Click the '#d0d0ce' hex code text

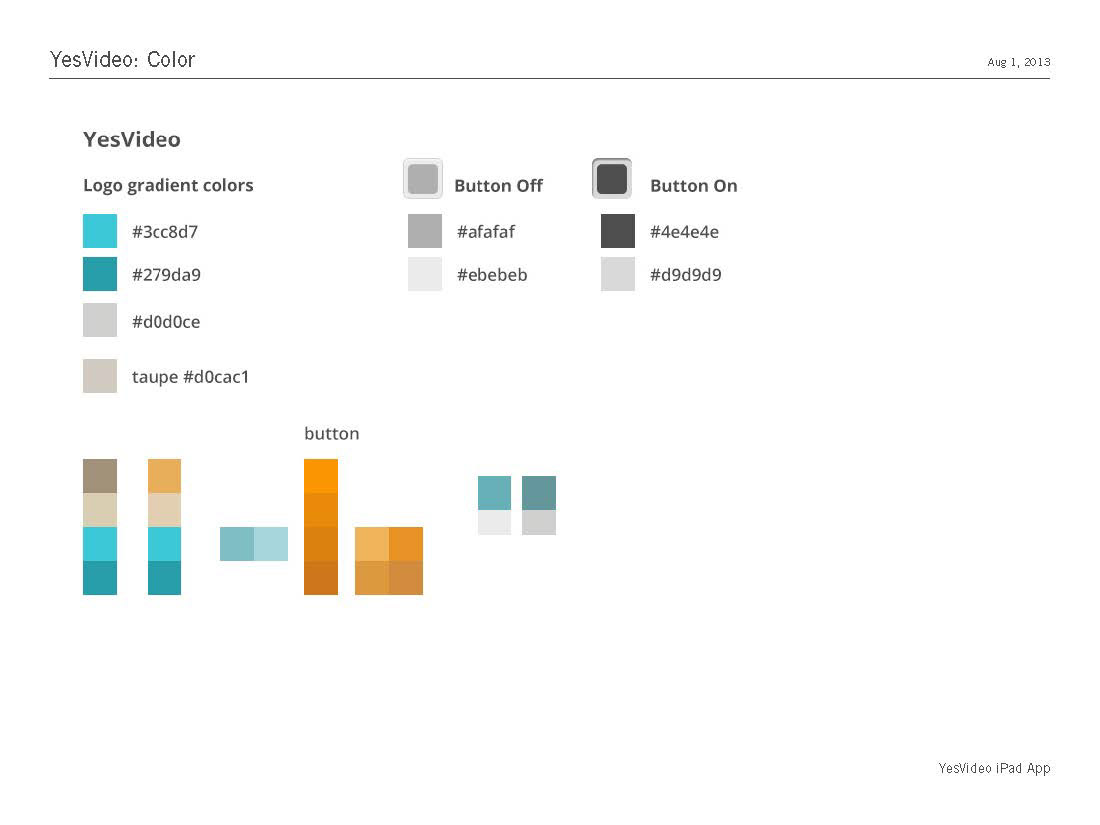tap(166, 321)
